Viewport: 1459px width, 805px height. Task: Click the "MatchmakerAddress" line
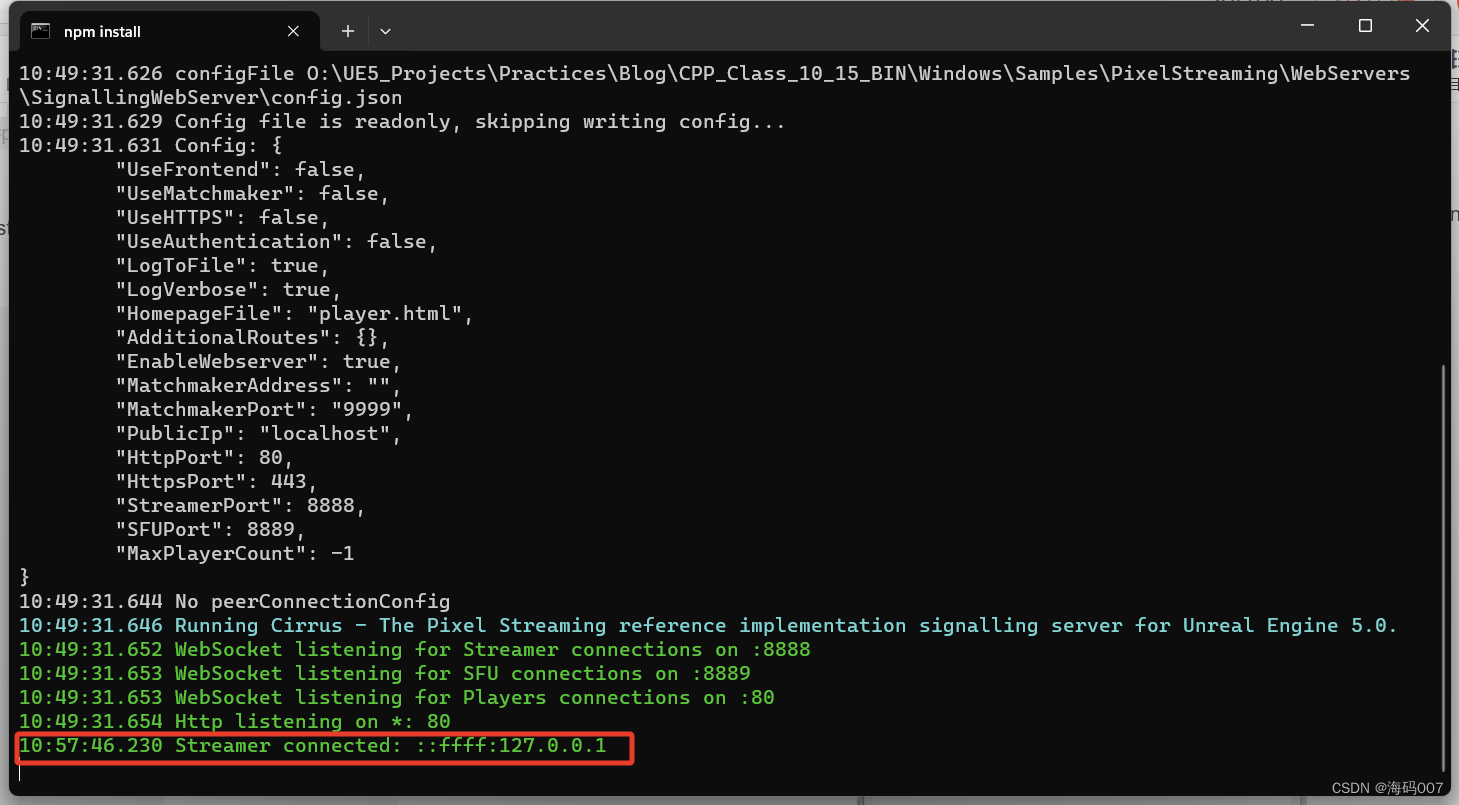coord(258,385)
